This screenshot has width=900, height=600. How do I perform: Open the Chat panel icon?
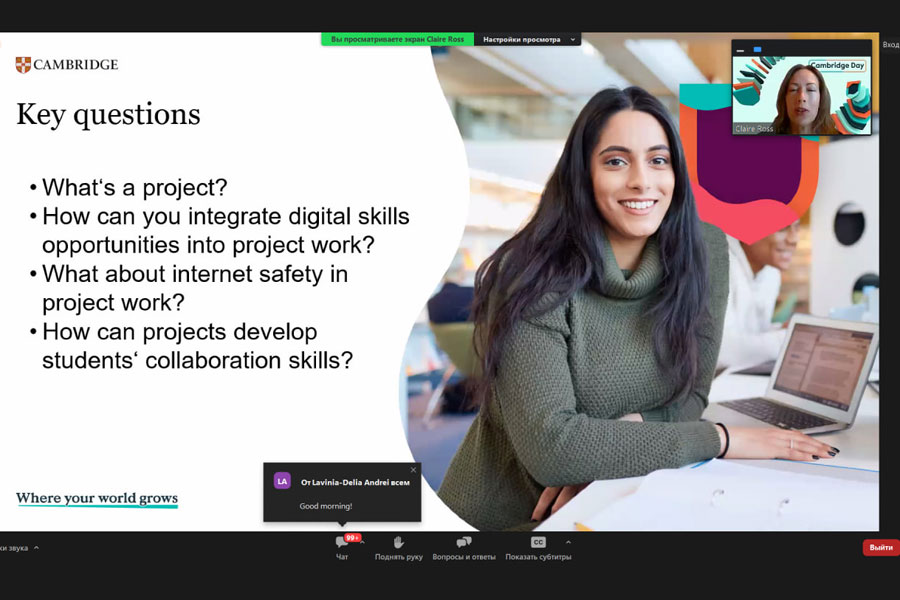coord(342,542)
